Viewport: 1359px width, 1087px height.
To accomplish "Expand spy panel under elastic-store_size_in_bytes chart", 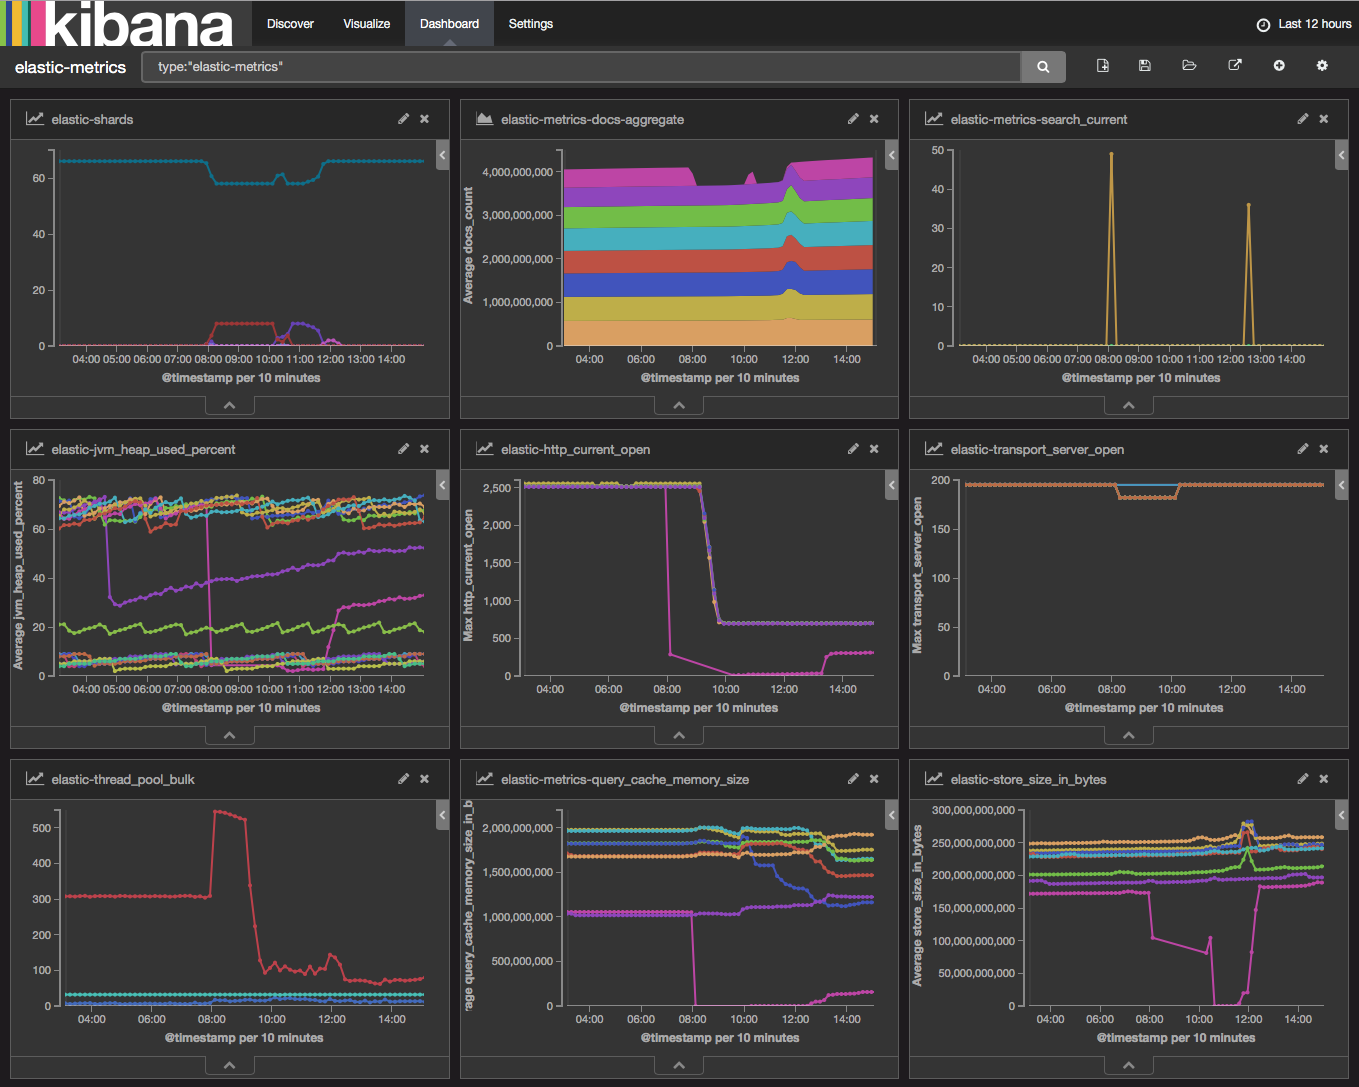I will pos(1129,1065).
